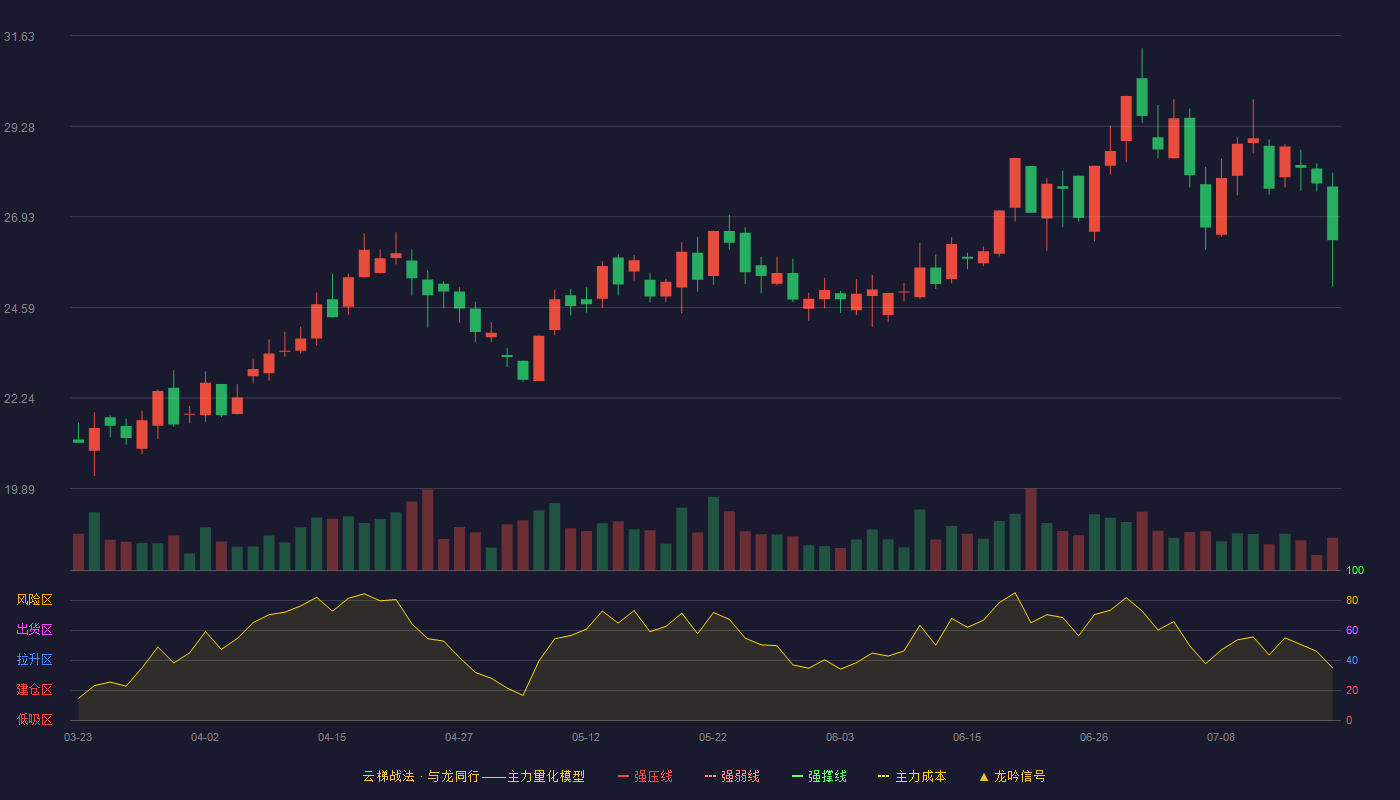The width and height of the screenshot is (1400, 800).
Task: Click the 拉升区 zone label
Action: pos(34,660)
